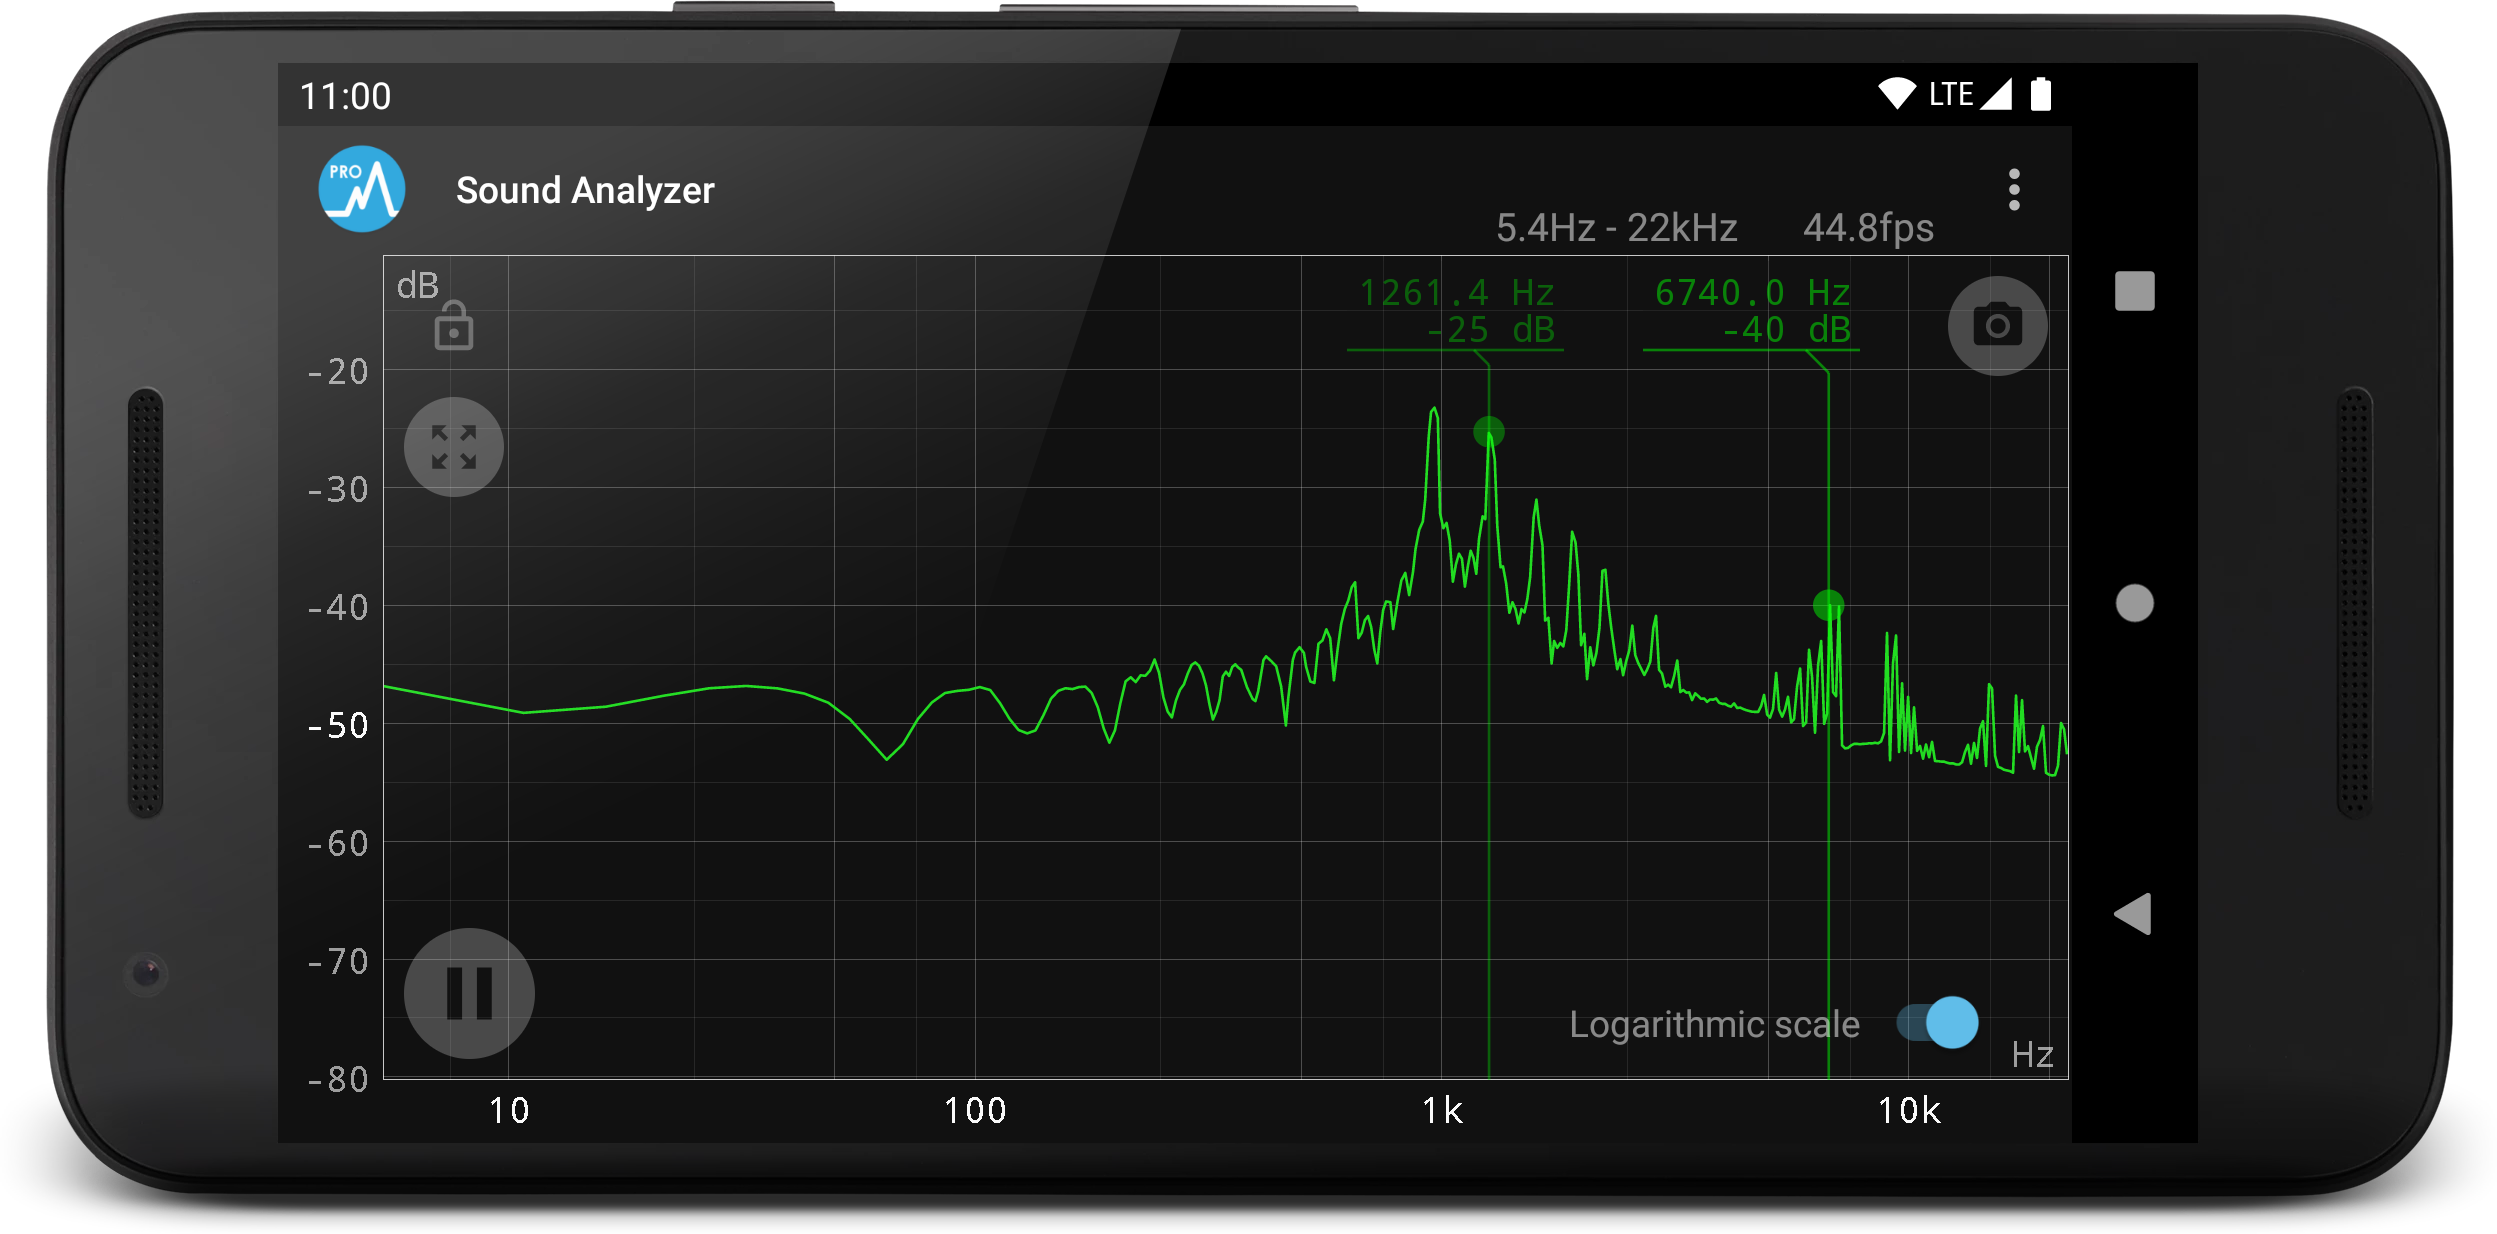Tap the 10k frequency axis label
Screen dimensions: 2497x1234
[x=1909, y=1111]
